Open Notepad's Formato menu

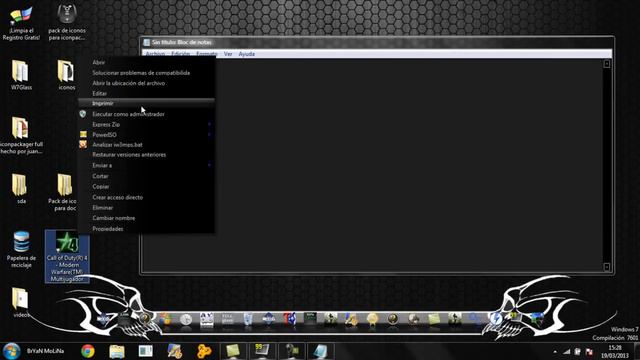207,54
